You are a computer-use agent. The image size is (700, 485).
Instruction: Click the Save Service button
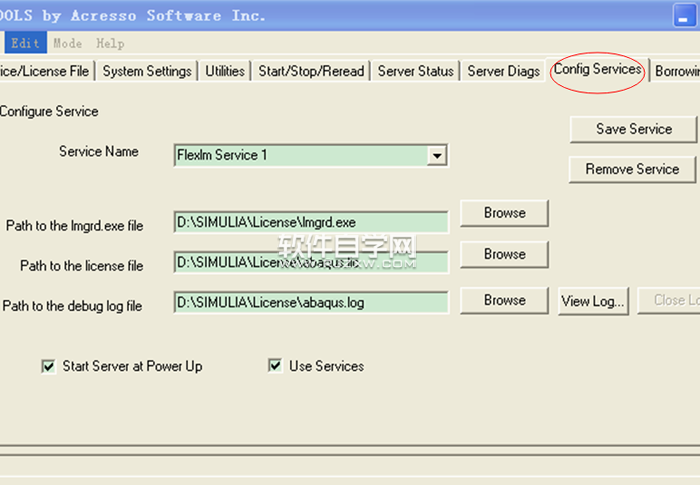click(633, 129)
